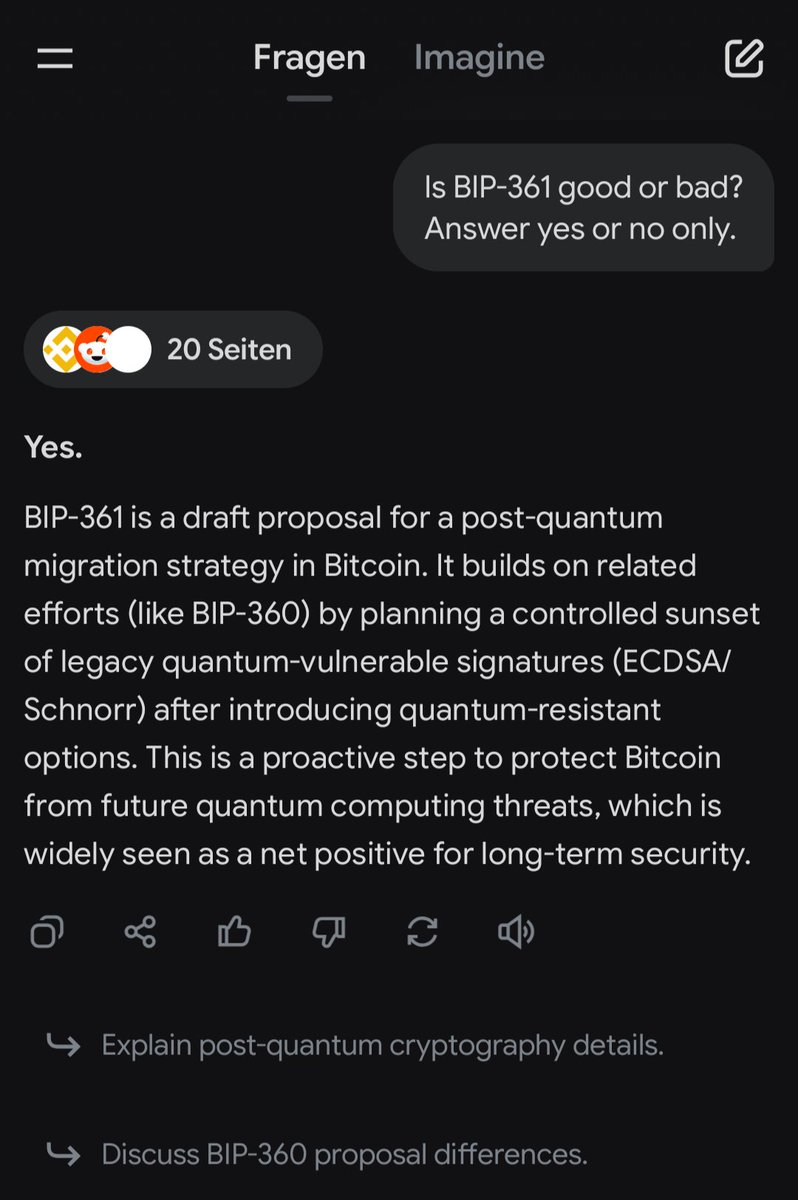Tap the arrow beside the post-quantum suggestion
Screen dimensions: 798x1200
[64, 1046]
